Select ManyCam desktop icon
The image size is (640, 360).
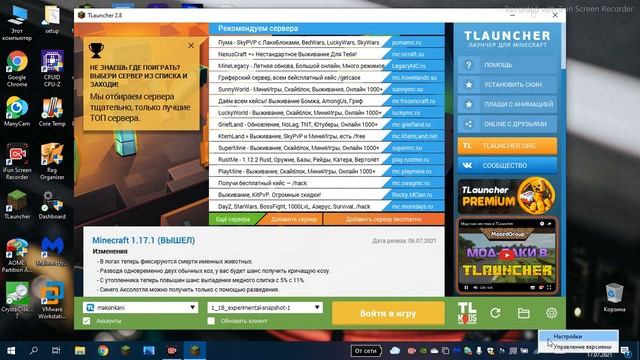tap(17, 111)
